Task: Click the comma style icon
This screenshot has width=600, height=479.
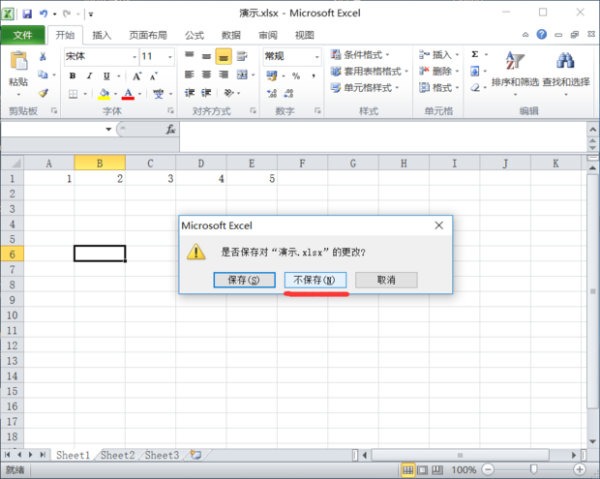Action: (313, 76)
